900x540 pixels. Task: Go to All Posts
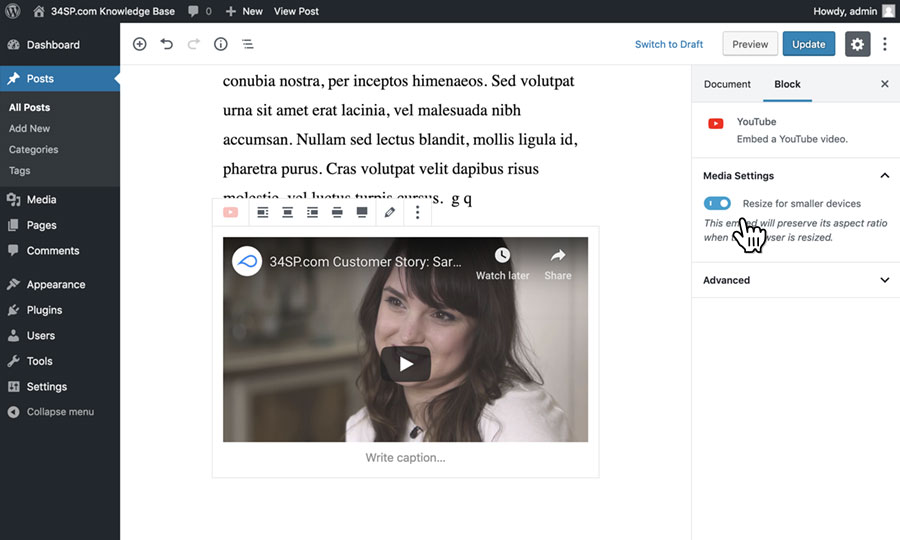(x=29, y=107)
